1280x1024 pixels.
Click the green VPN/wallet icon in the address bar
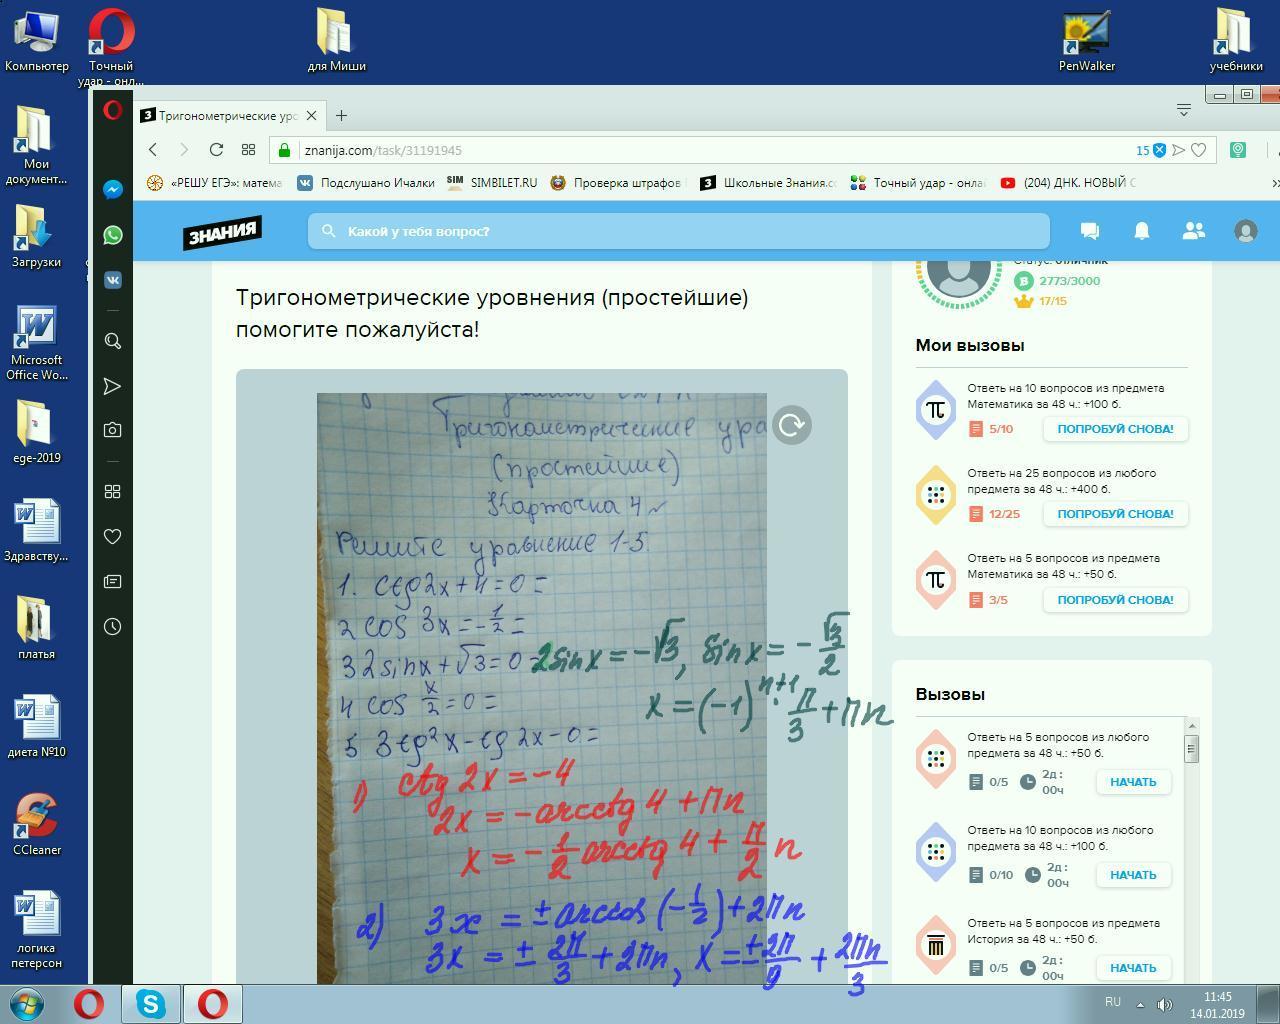(x=1238, y=150)
